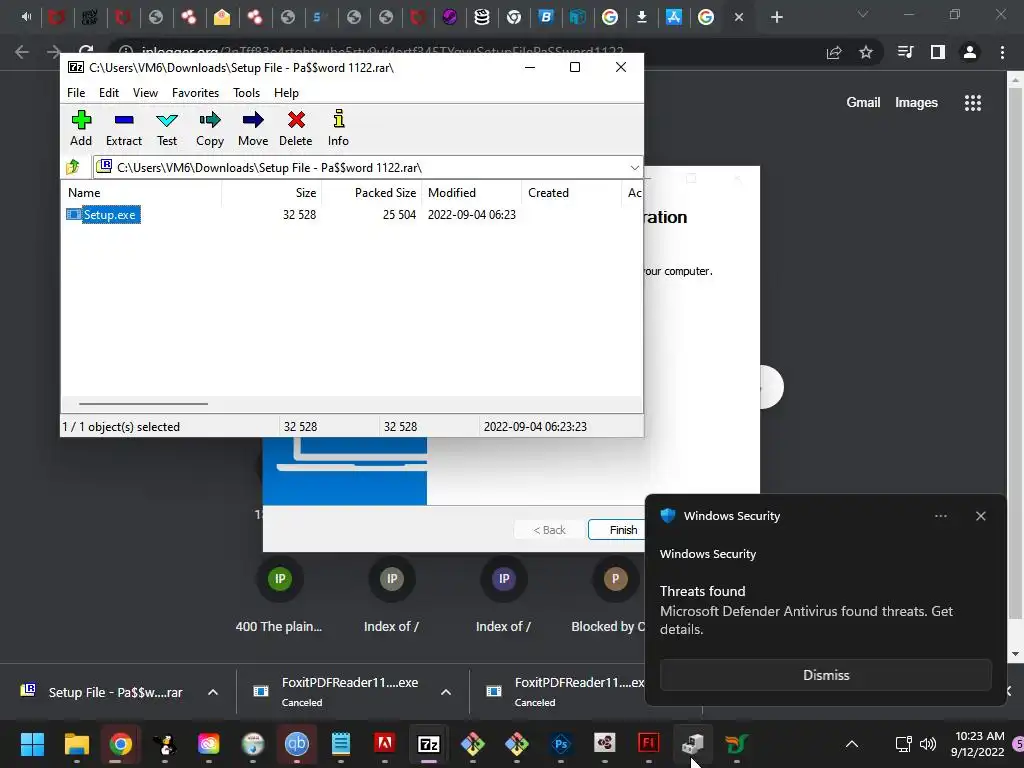Screen dimensions: 1024x768
Task: Open the File menu in 7-Zip
Action: click(x=76, y=93)
